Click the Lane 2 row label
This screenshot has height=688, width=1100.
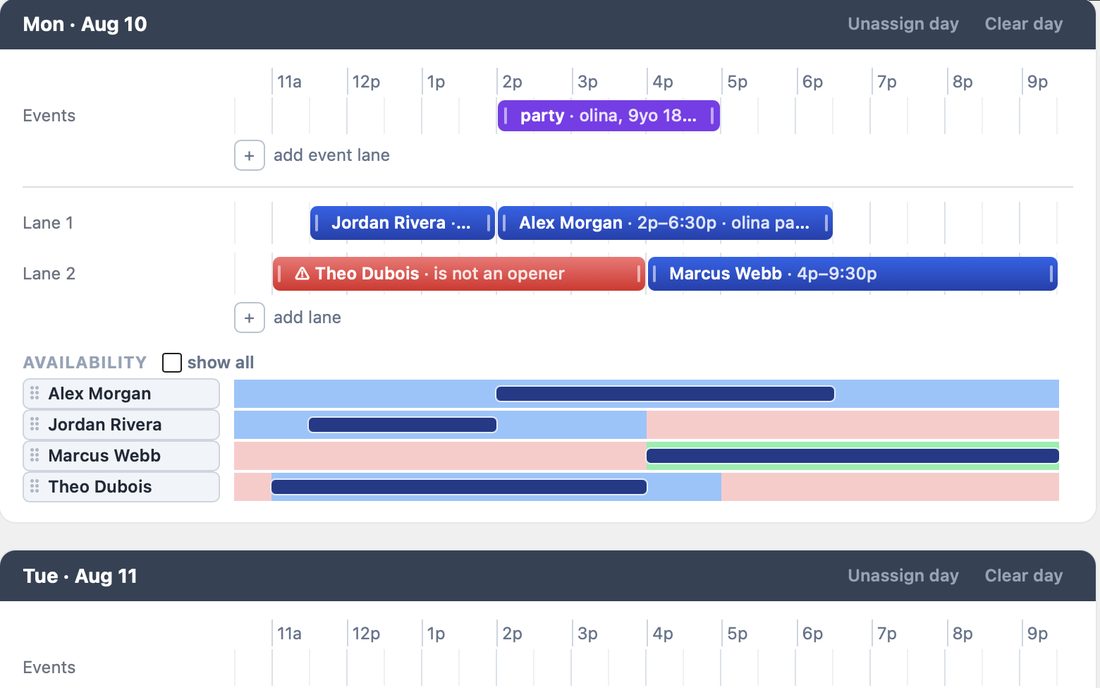point(48,274)
